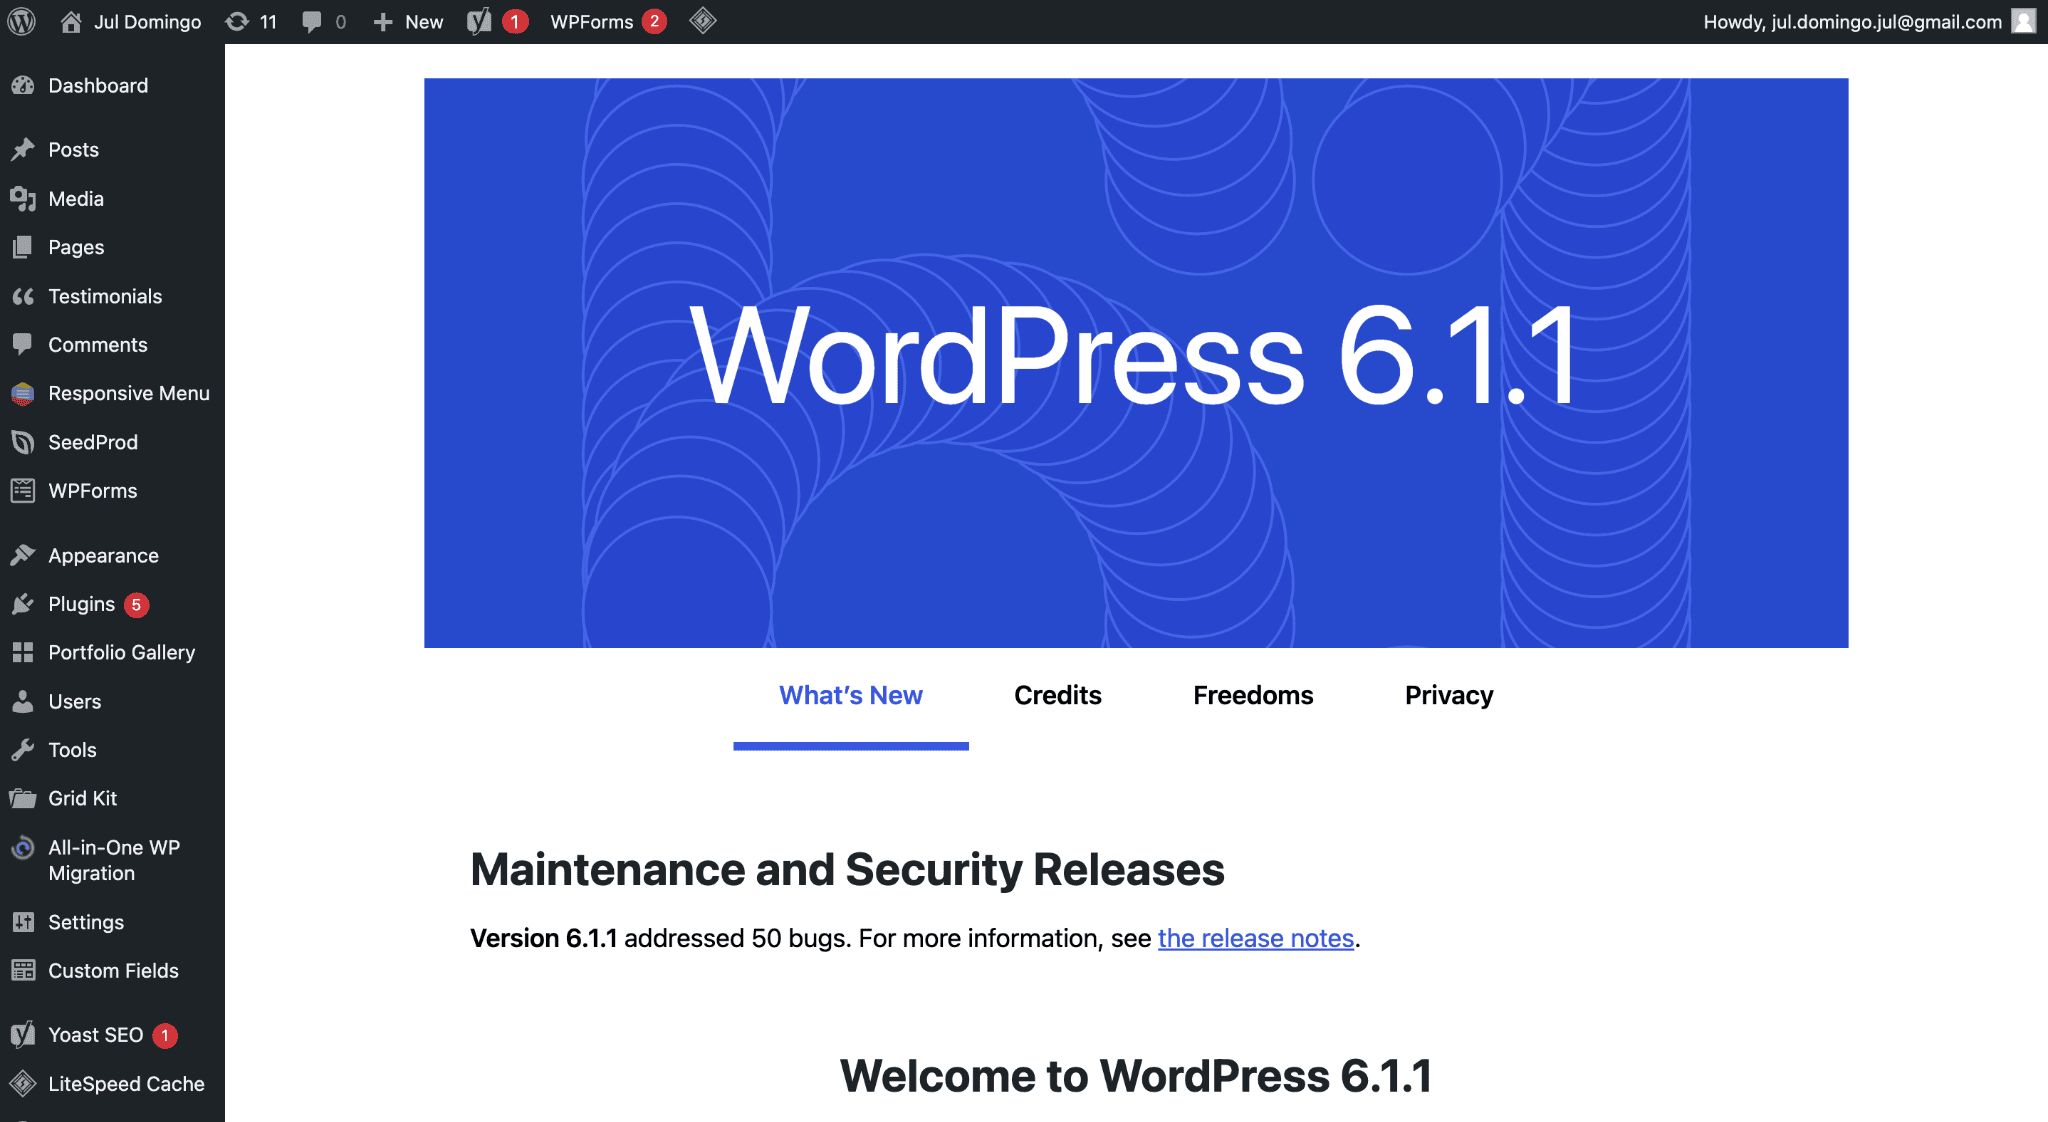This screenshot has width=2048, height=1122.
Task: Click the Posts pushpin icon
Action: (x=23, y=150)
